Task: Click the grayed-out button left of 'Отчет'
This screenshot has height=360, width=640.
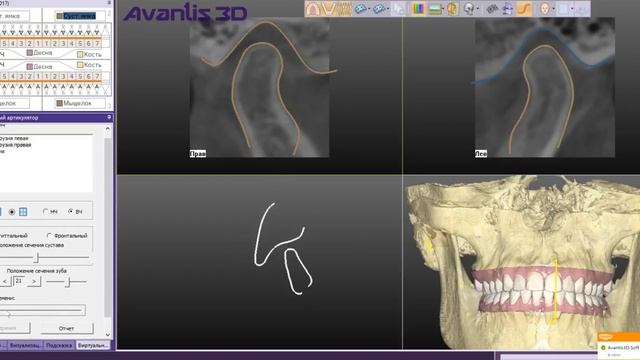Action: [15, 328]
